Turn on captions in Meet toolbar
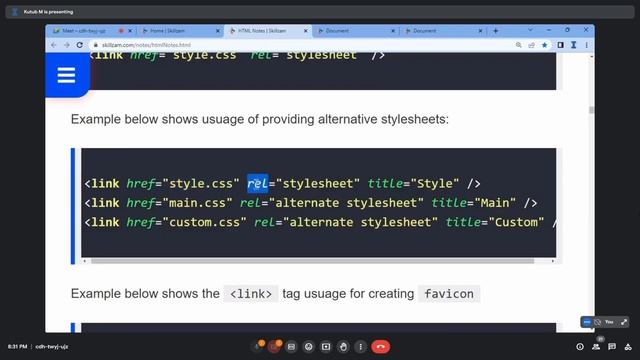The image size is (640, 360). 291,347
